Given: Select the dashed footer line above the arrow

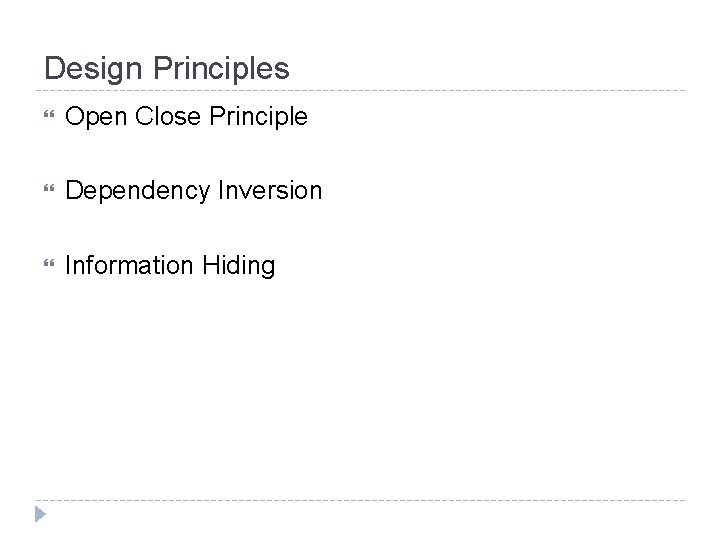Looking at the screenshot, I should click(360, 500).
